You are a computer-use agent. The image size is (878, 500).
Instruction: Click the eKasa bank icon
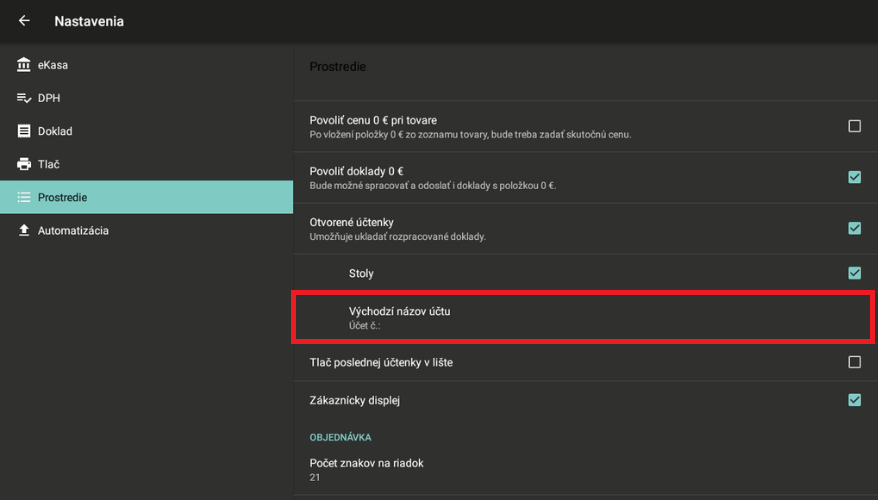24,65
